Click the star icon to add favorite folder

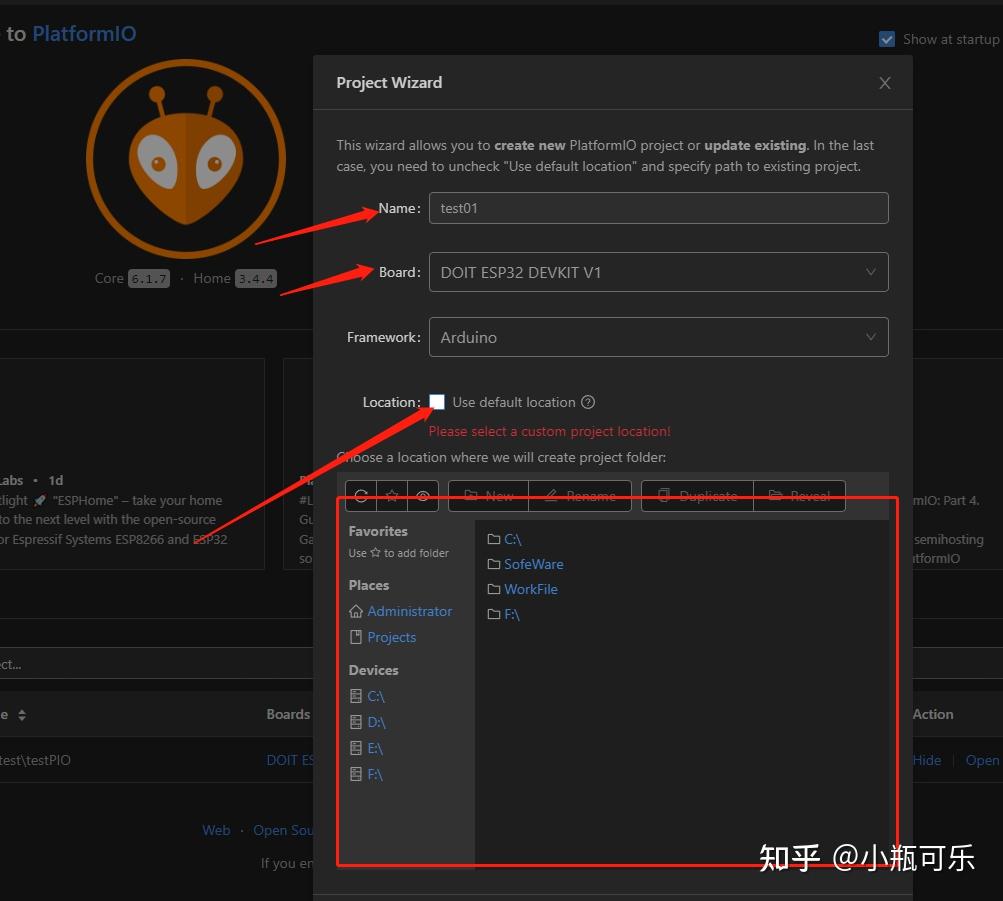coord(391,496)
